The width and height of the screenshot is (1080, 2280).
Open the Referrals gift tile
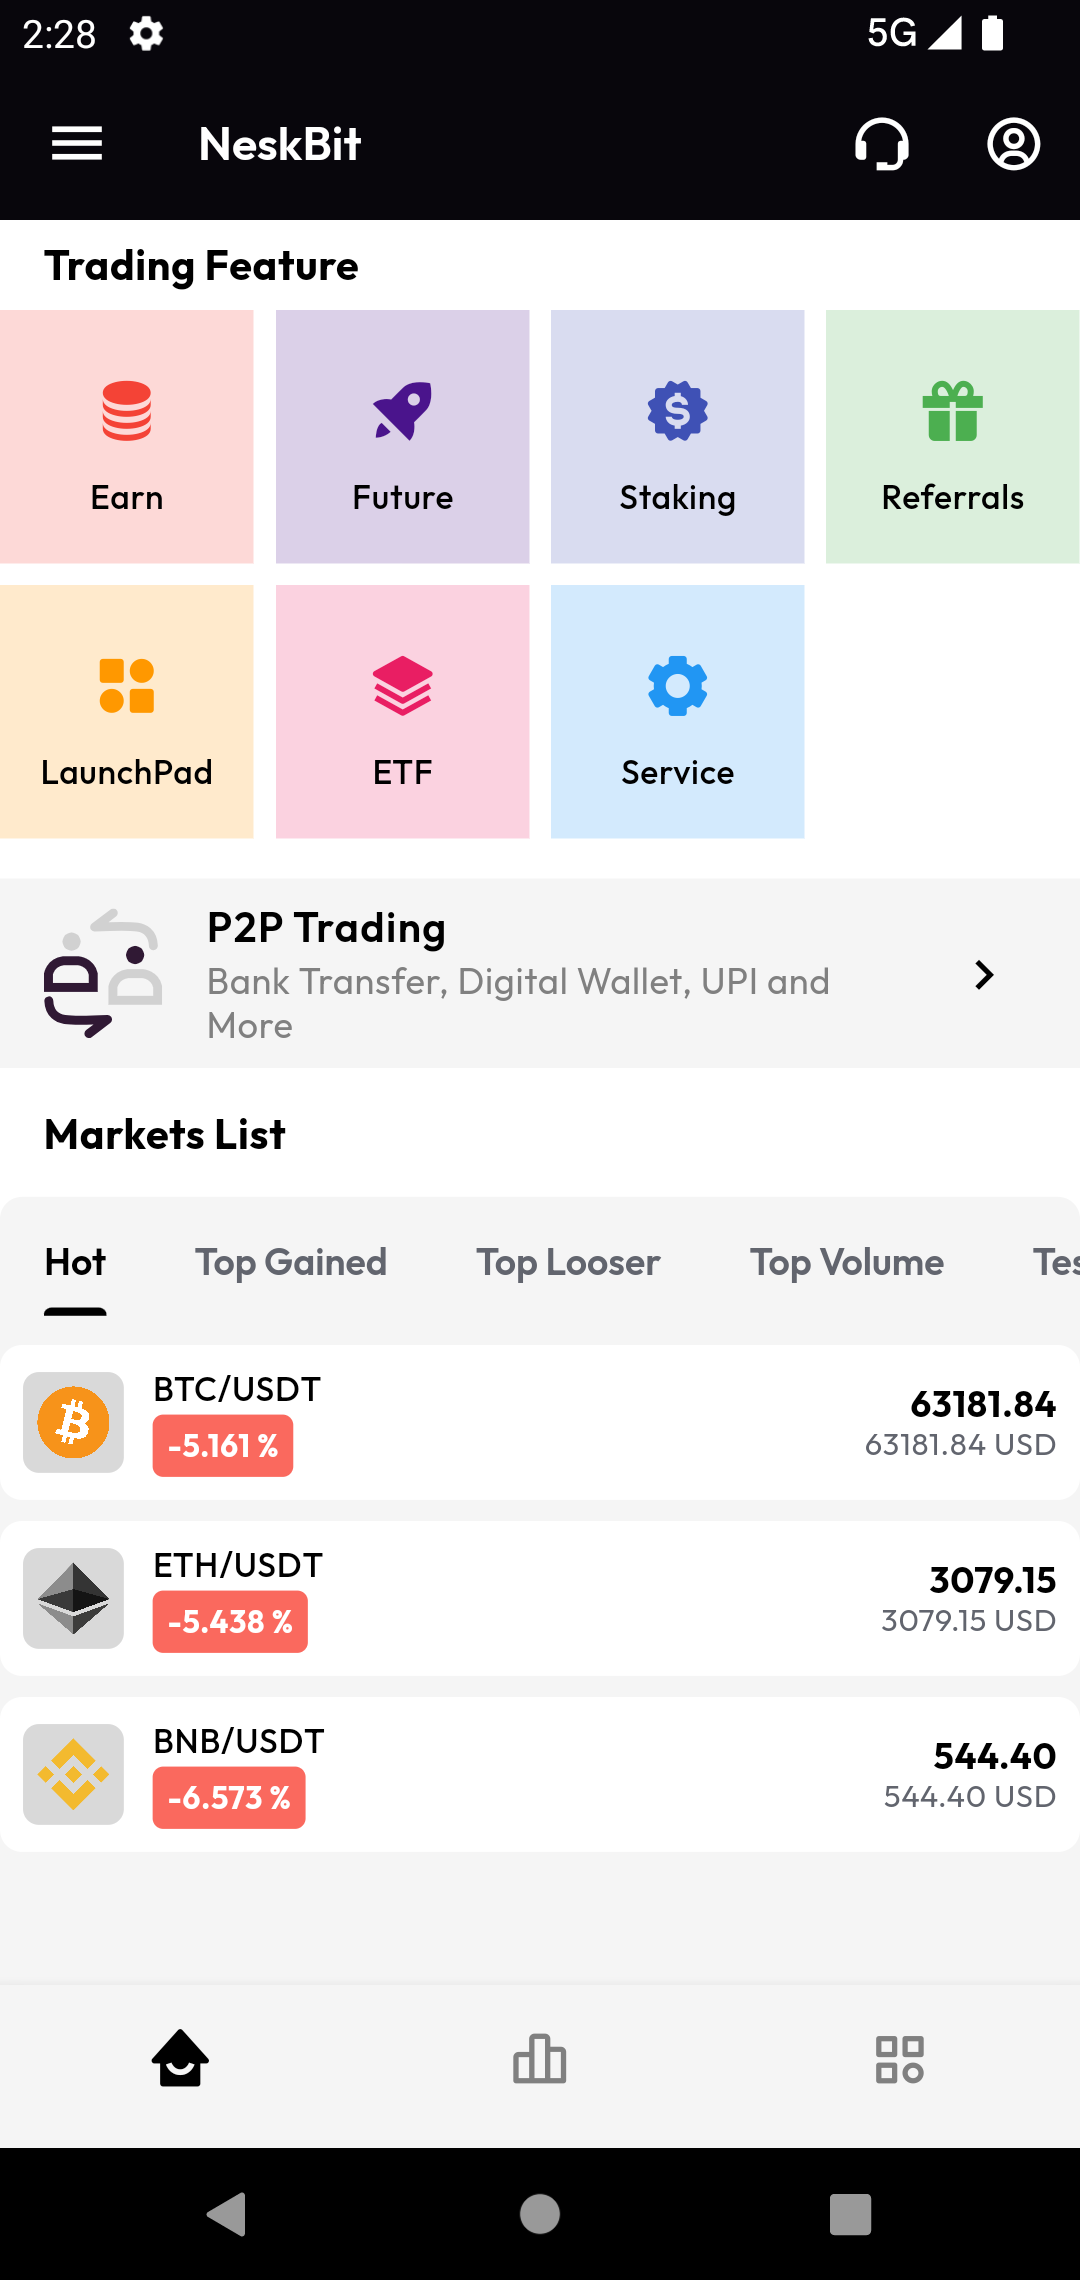(x=953, y=437)
